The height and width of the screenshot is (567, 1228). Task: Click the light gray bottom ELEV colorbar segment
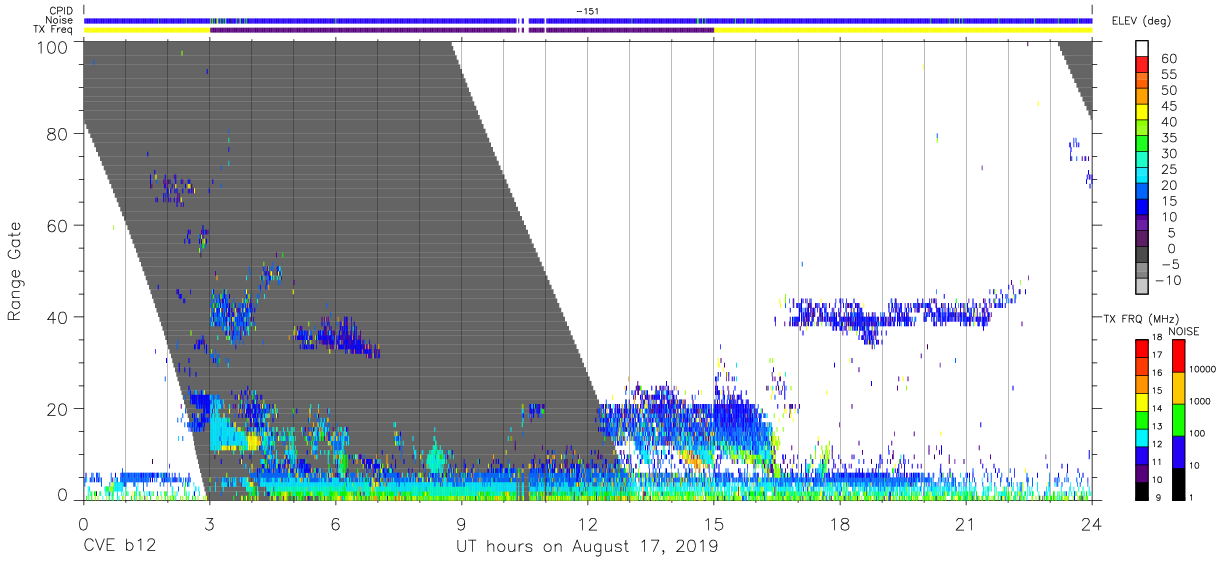1142,286
